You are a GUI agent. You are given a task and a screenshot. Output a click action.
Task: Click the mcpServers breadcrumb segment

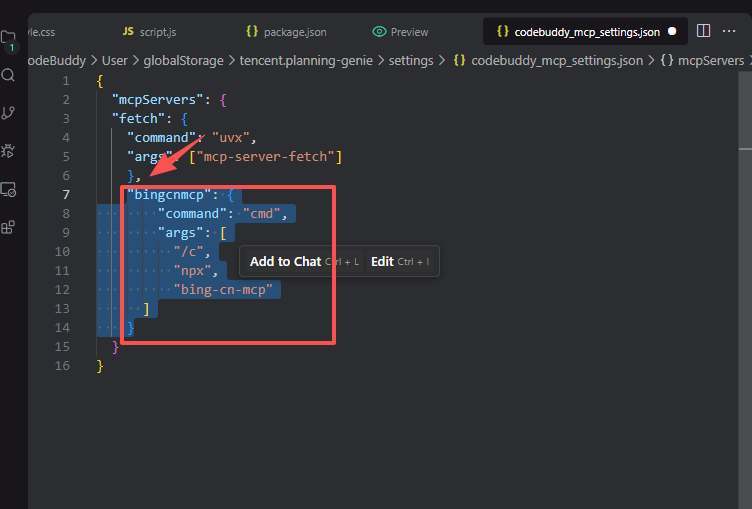711,60
